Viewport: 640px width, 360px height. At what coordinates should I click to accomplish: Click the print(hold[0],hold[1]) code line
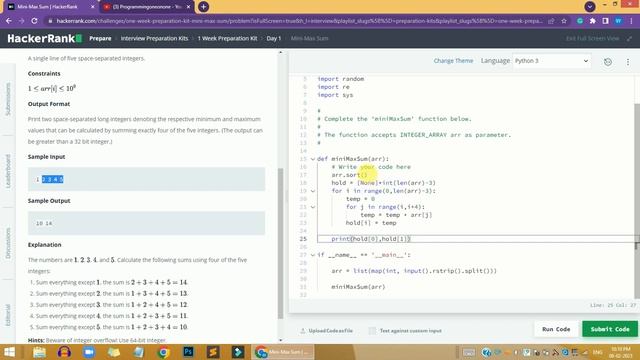coord(370,239)
